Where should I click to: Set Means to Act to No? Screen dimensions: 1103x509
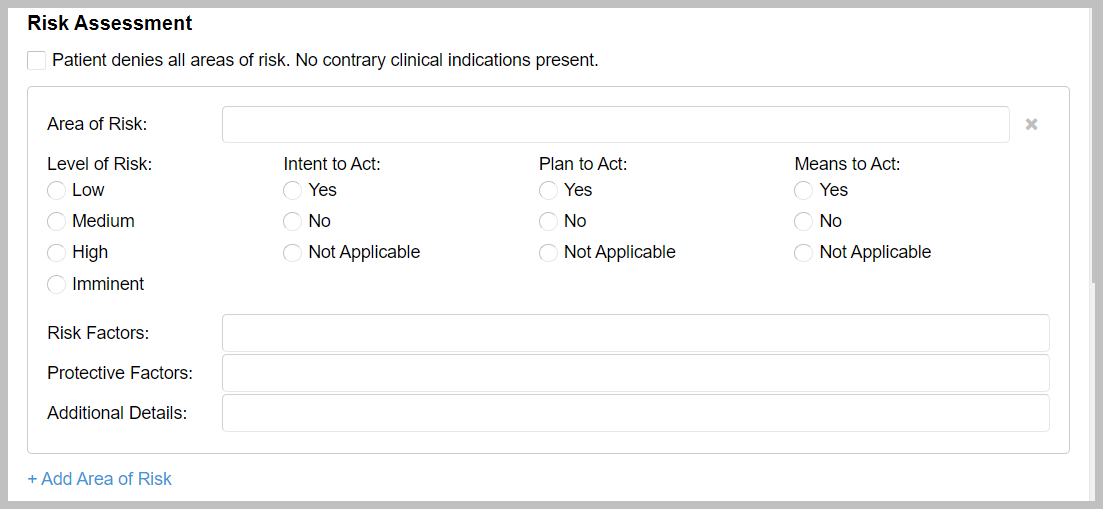(803, 221)
